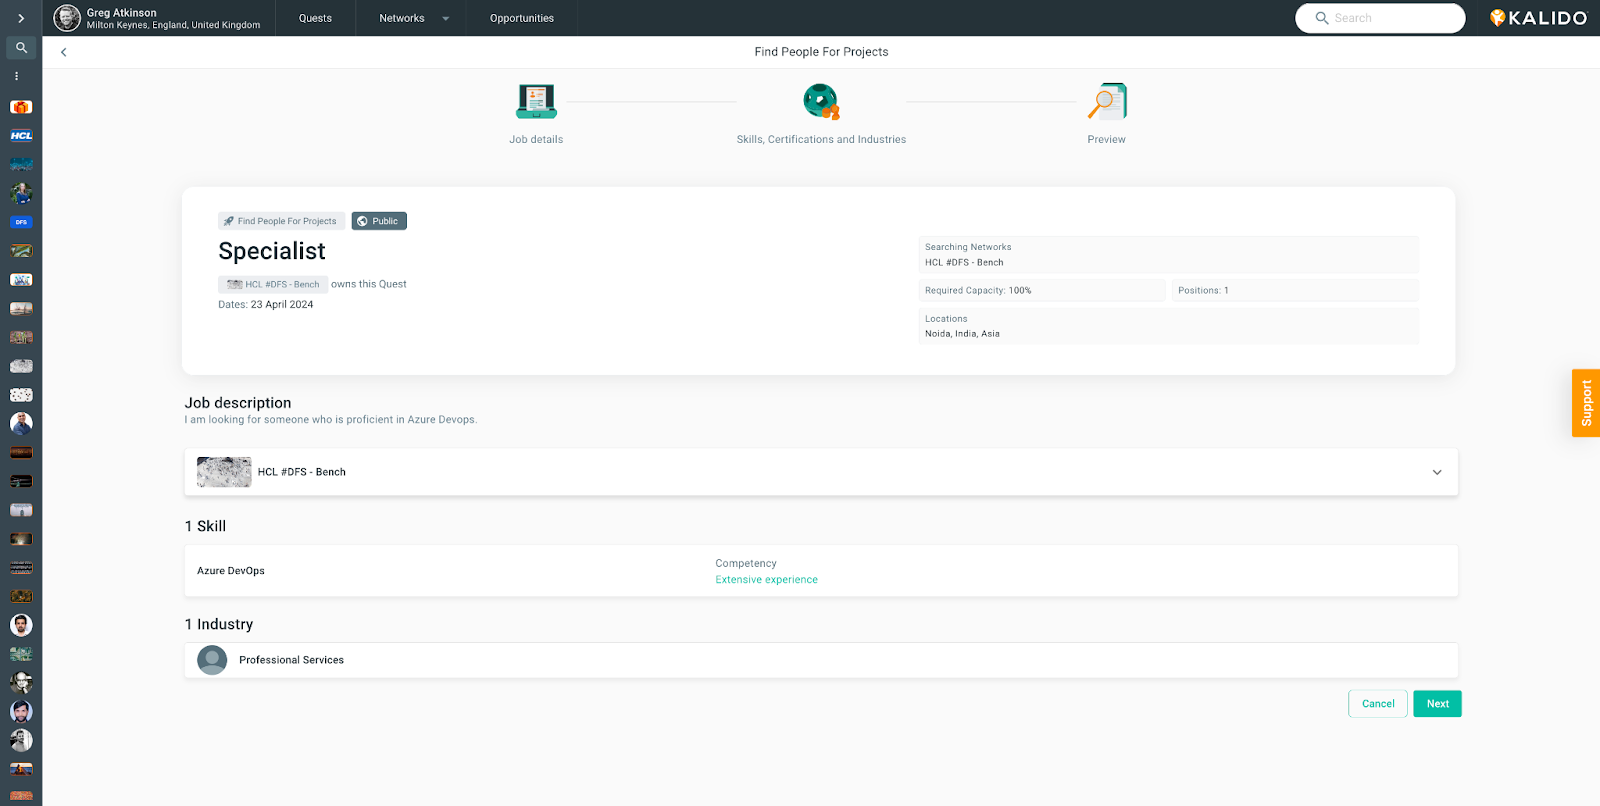
Task: Click the Preview step magnifier icon
Action: (1106, 102)
